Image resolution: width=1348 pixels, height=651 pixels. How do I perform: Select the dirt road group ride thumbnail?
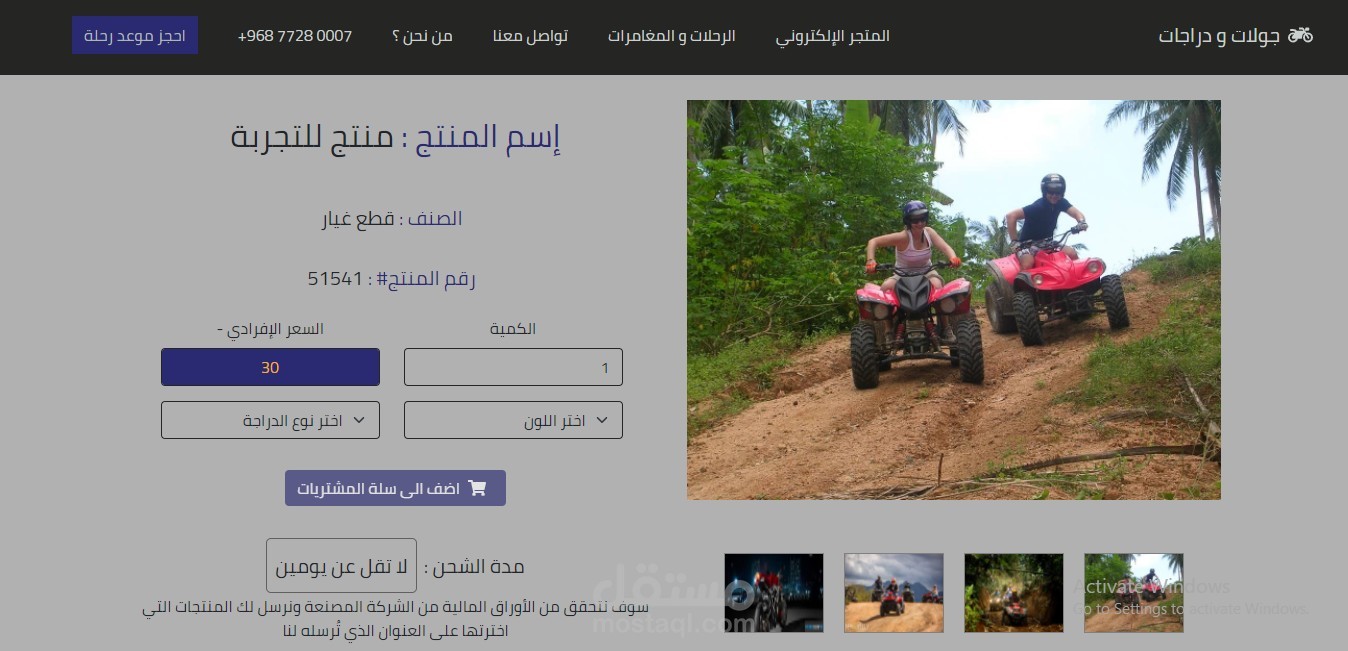[894, 593]
